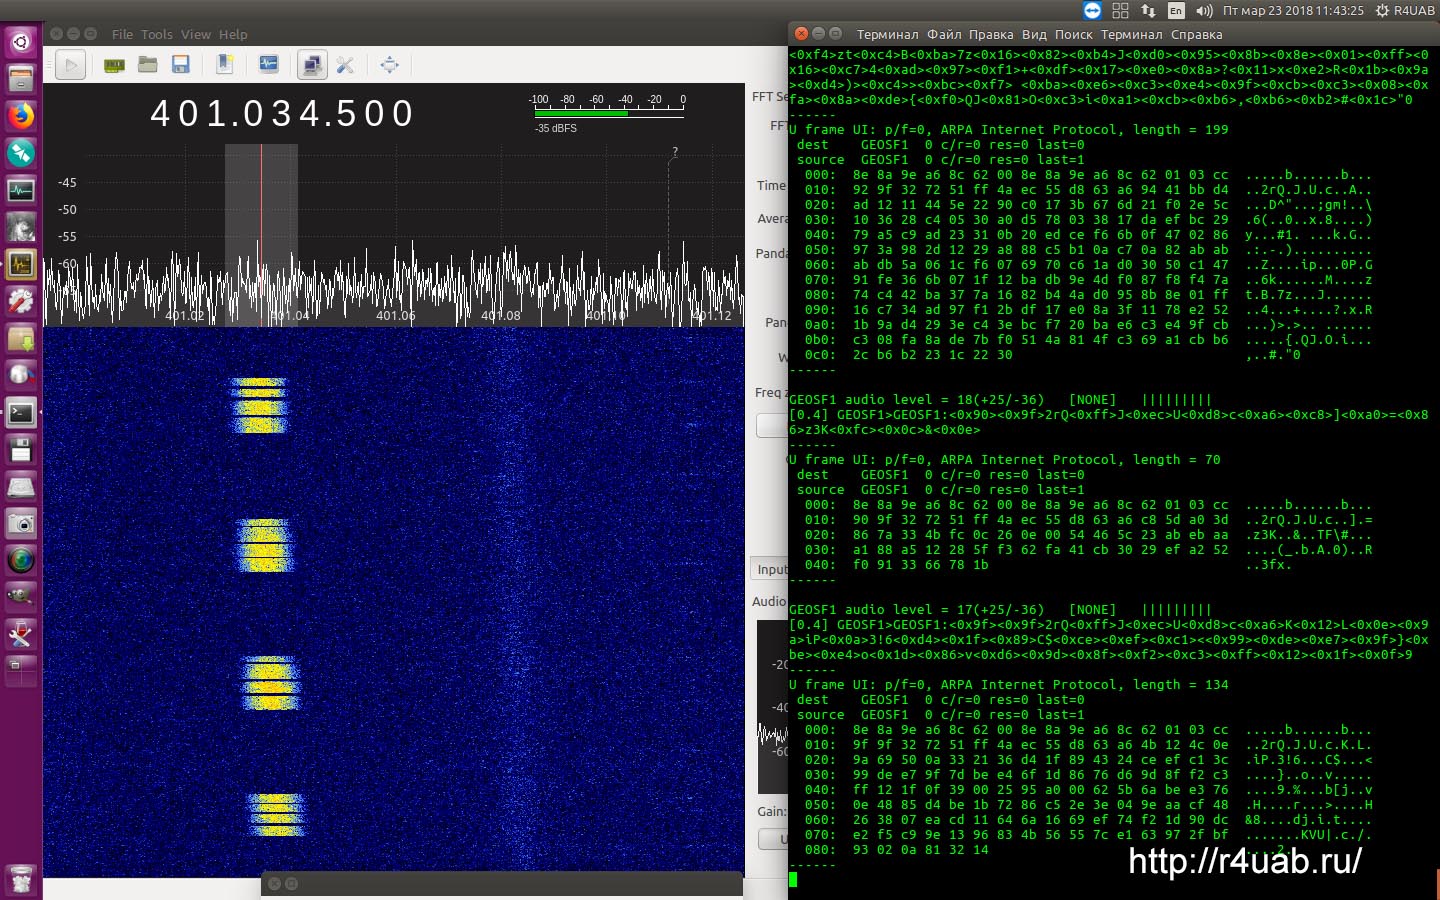Open the Trash in the dock
Viewport: 1440px width, 900px height.
[x=21, y=880]
